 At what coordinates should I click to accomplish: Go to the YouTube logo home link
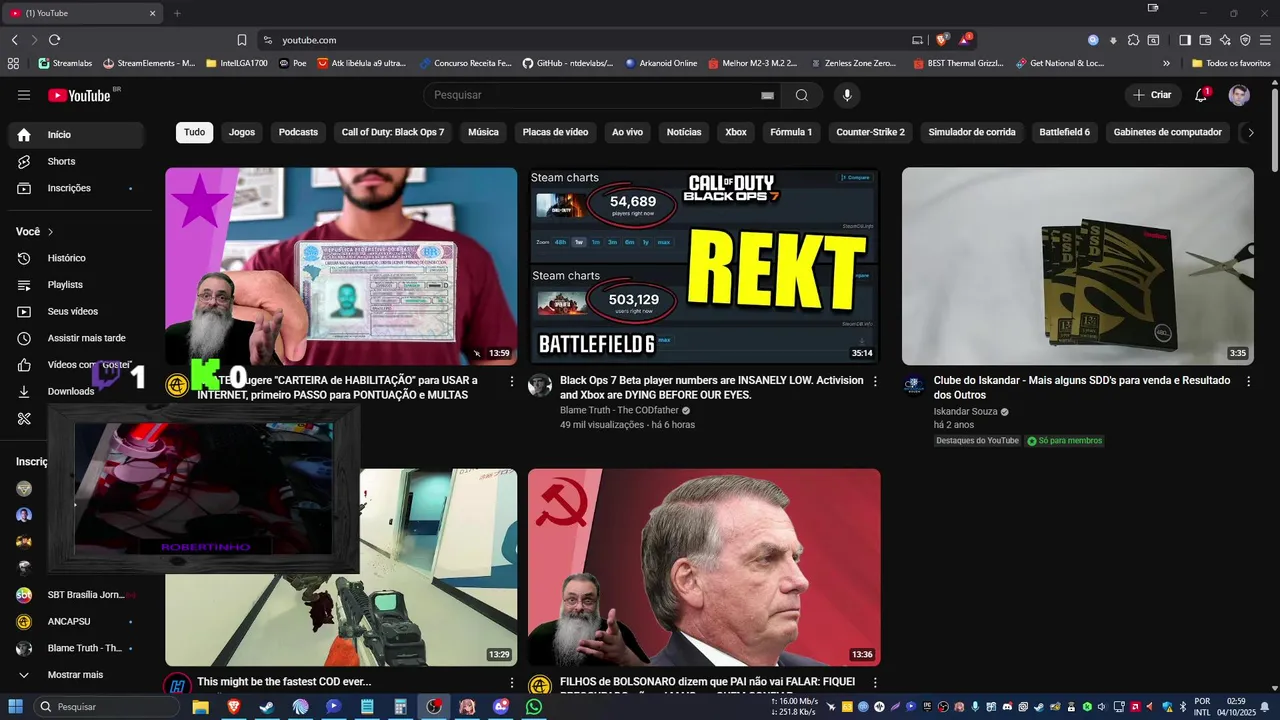tap(79, 95)
